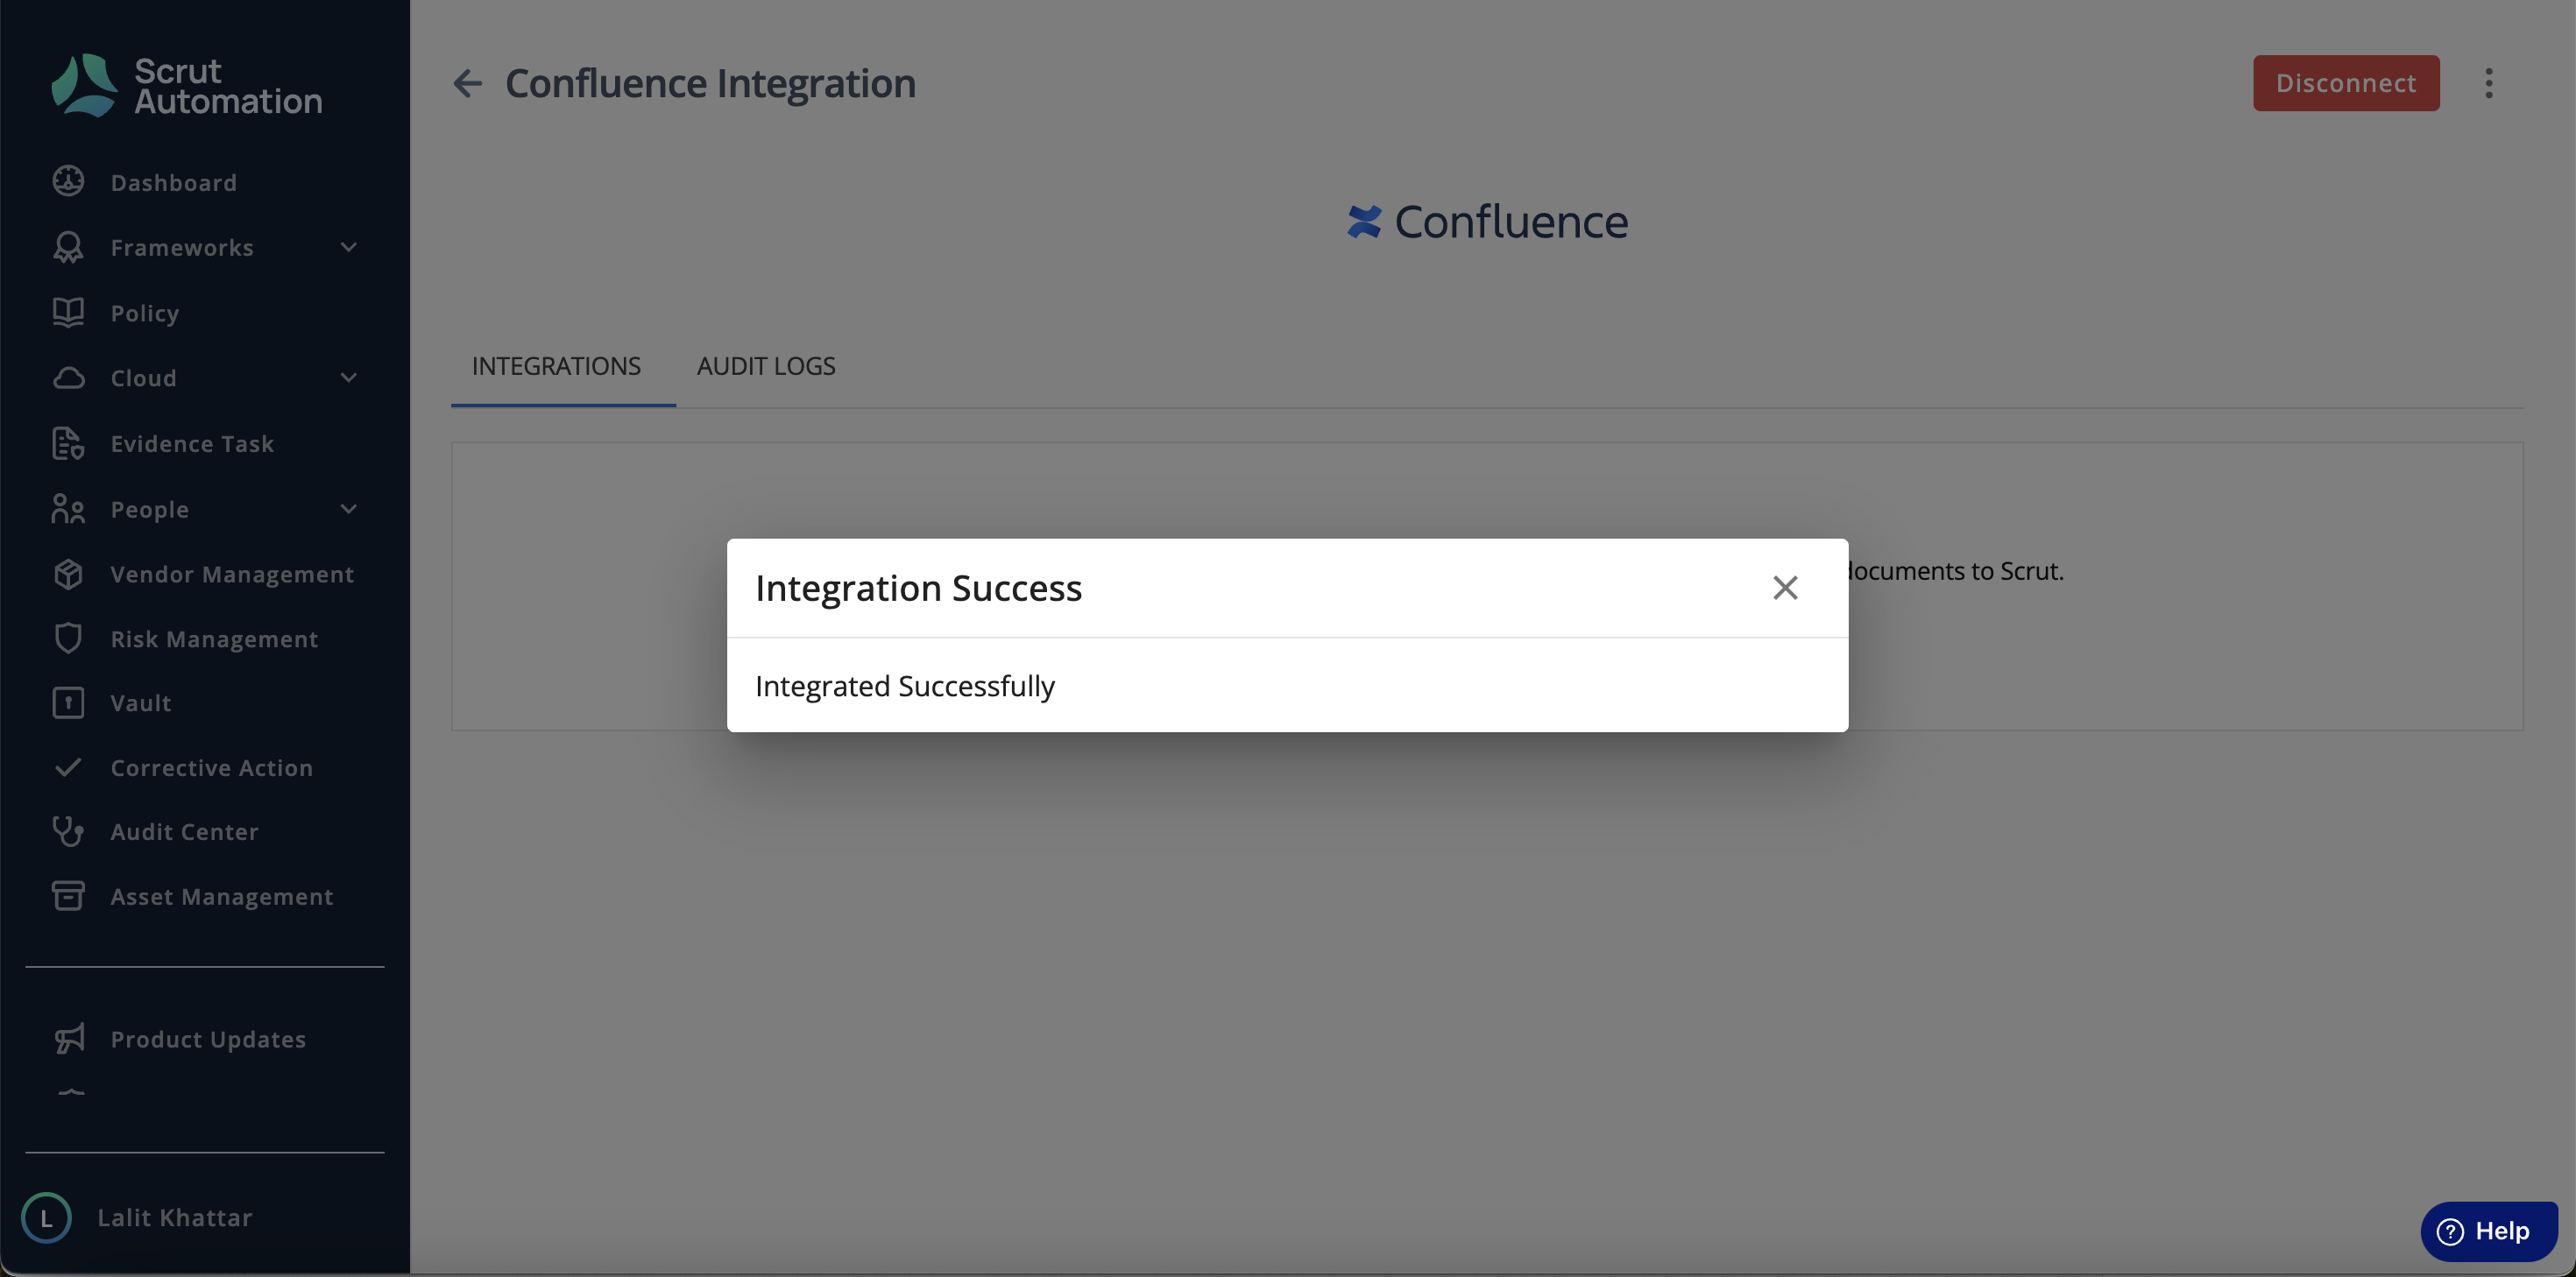Open the Dashboard menu item
The height and width of the screenshot is (1277, 2576).
174,183
